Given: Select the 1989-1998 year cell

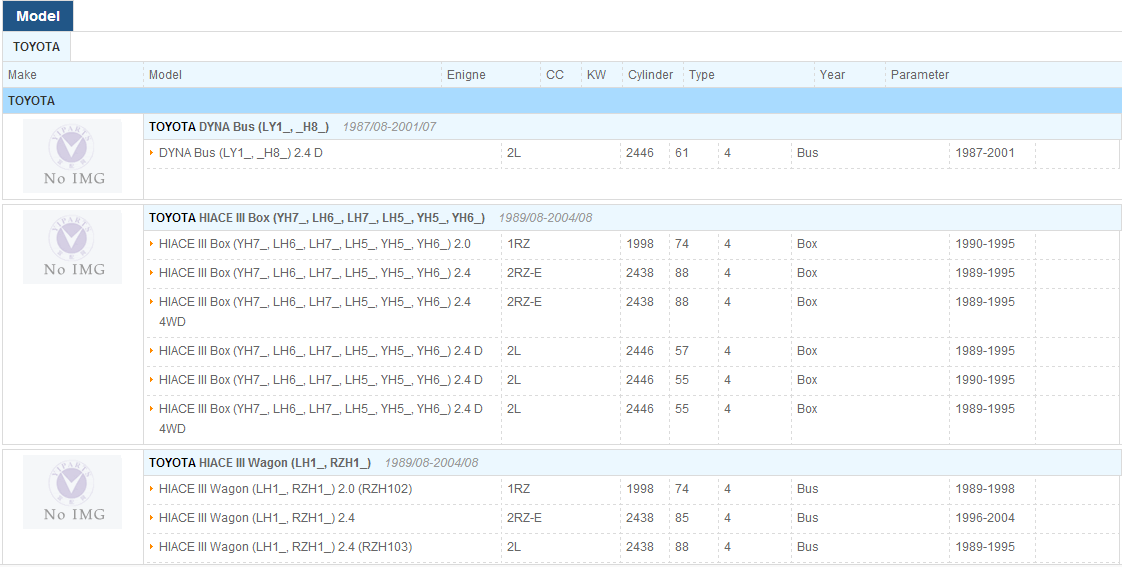Looking at the screenshot, I should pyautogui.click(x=985, y=488).
